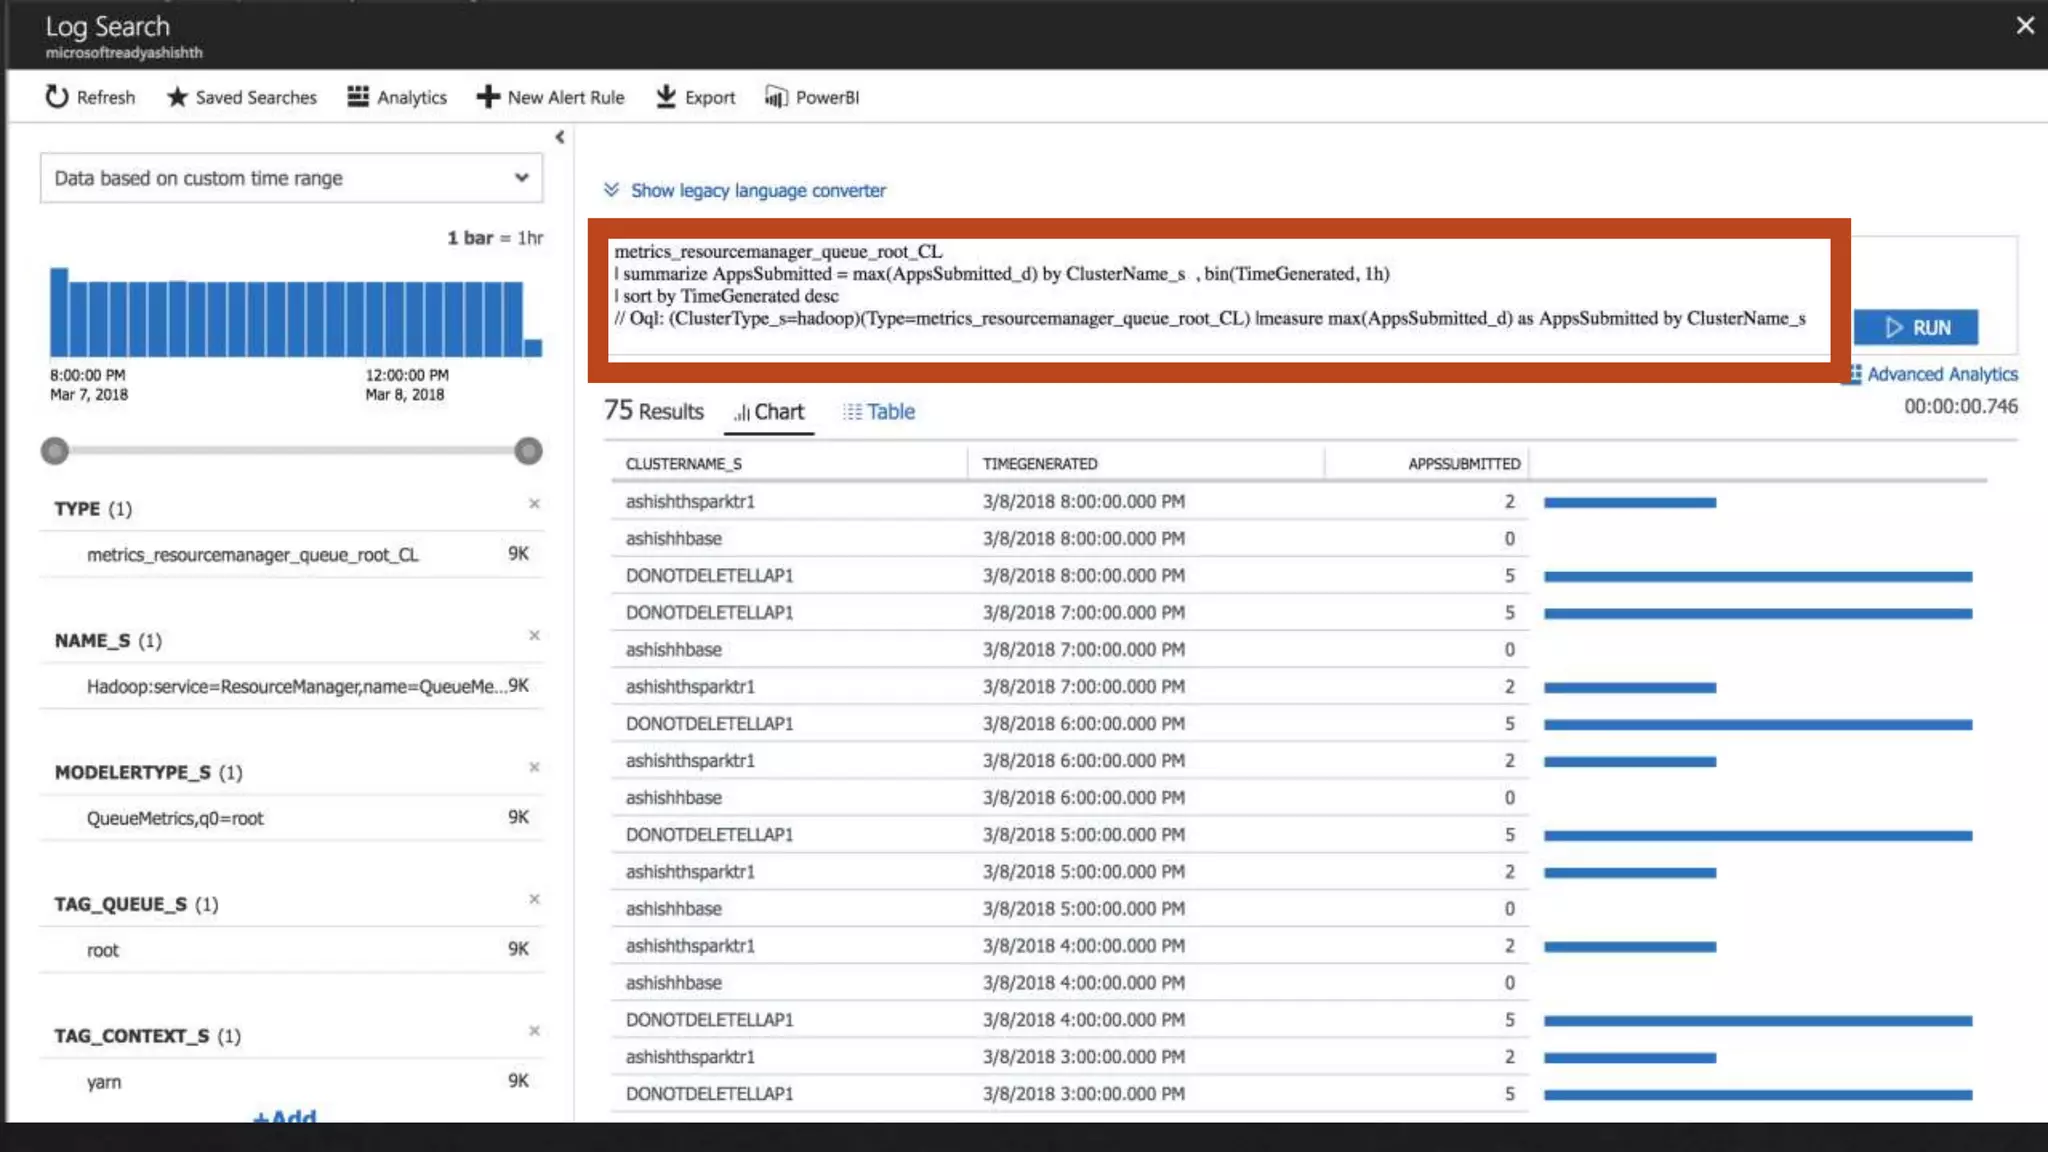The width and height of the screenshot is (2048, 1152).
Task: Click the Refresh icon in the toolbar
Action: tap(57, 97)
